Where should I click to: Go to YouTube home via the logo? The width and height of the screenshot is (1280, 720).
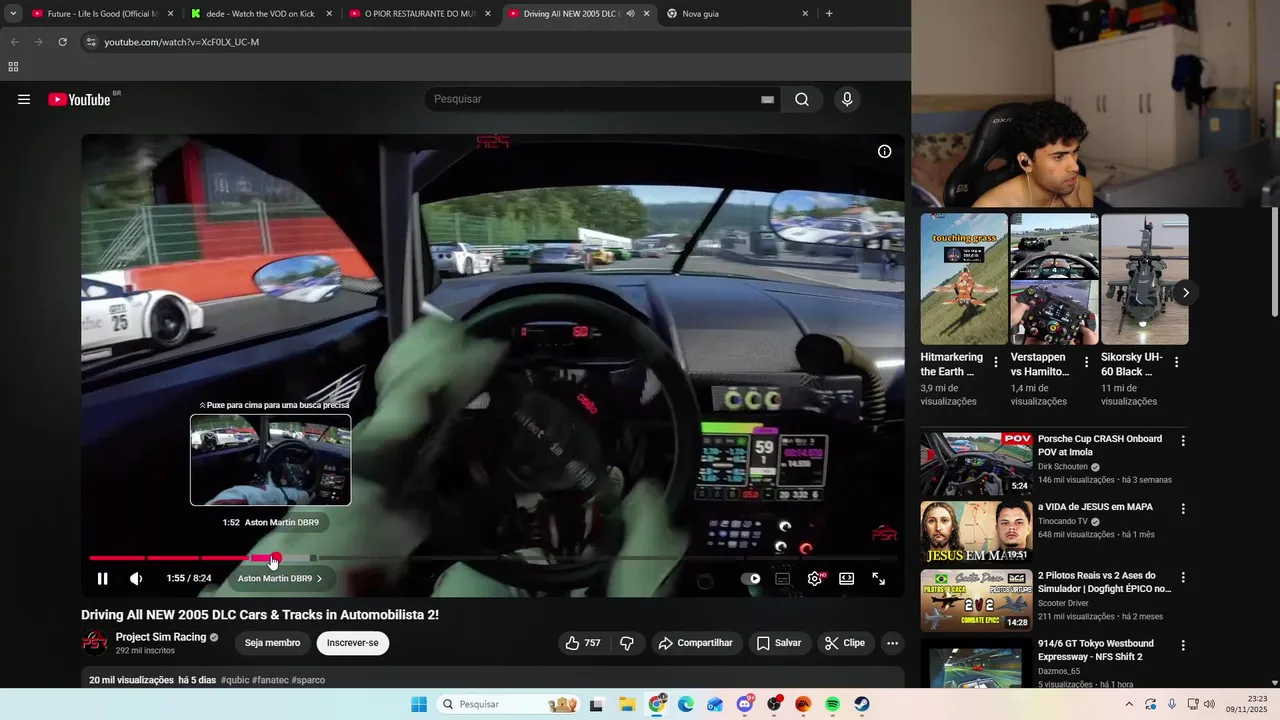tap(80, 99)
